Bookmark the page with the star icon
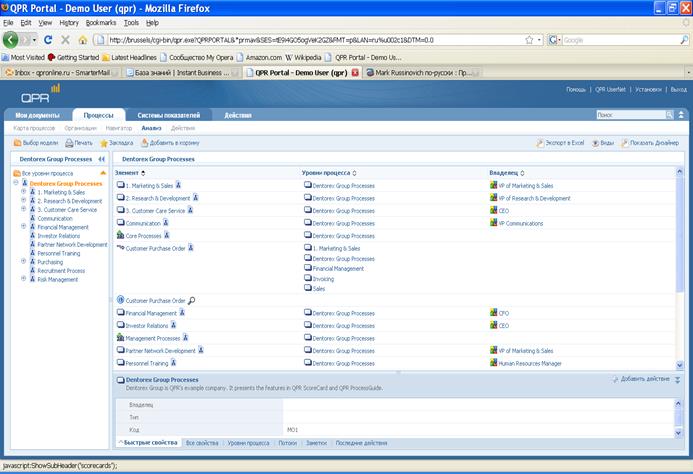 coord(529,40)
